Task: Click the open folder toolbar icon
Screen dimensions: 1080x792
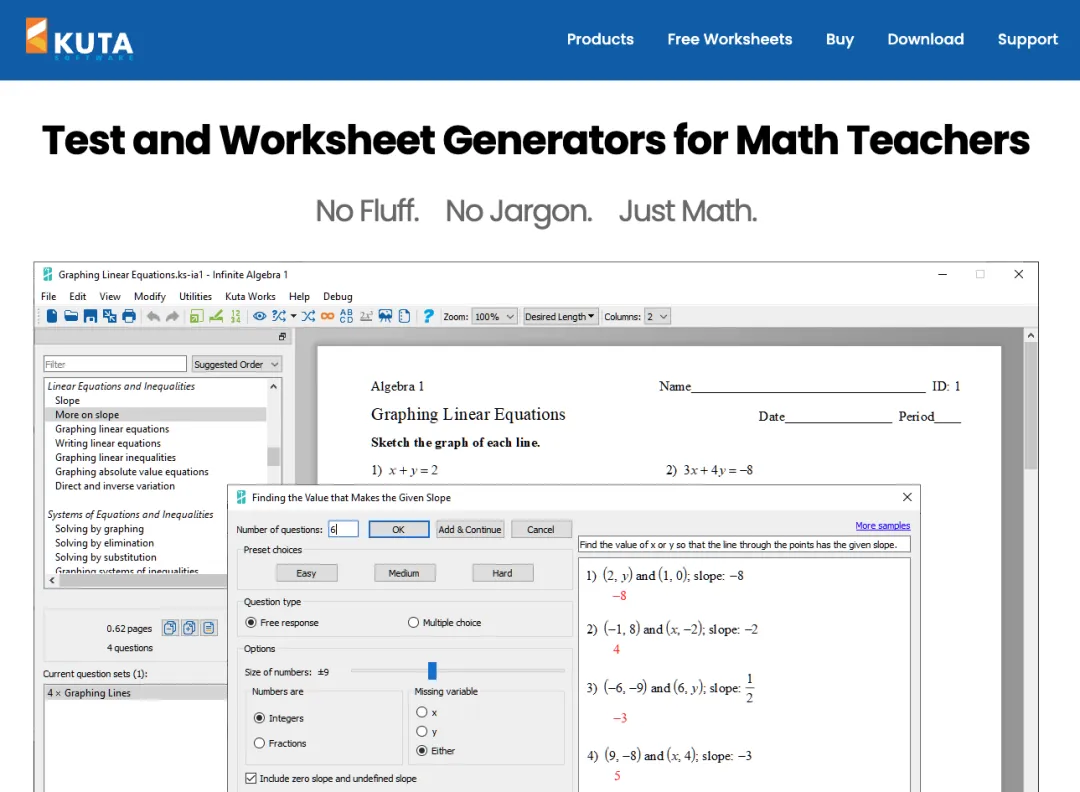Action: [x=71, y=316]
